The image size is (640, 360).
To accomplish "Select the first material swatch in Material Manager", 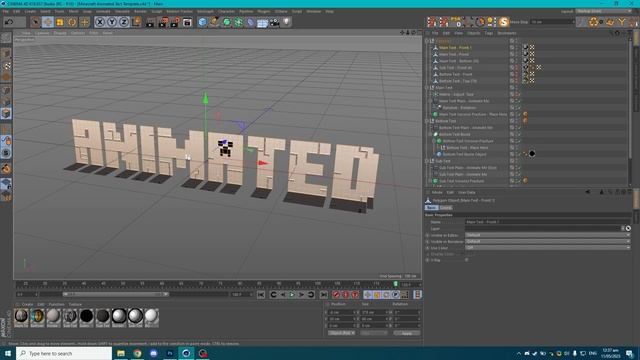I will point(21,317).
